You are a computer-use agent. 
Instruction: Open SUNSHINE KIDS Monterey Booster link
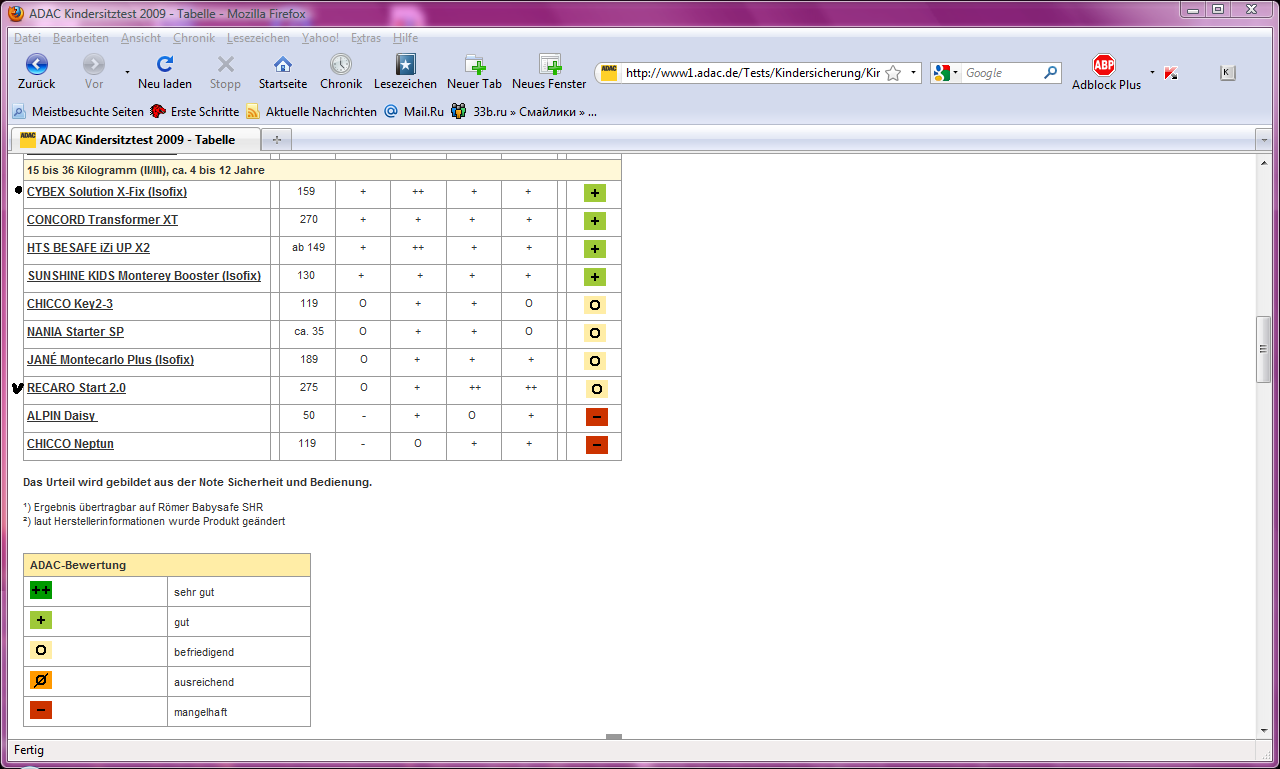click(144, 276)
